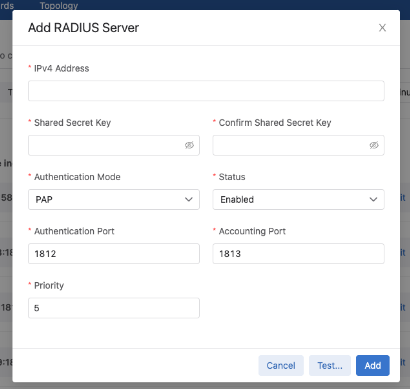Select the Priority field showing 5
410x389 pixels.
pyautogui.click(x=114, y=308)
